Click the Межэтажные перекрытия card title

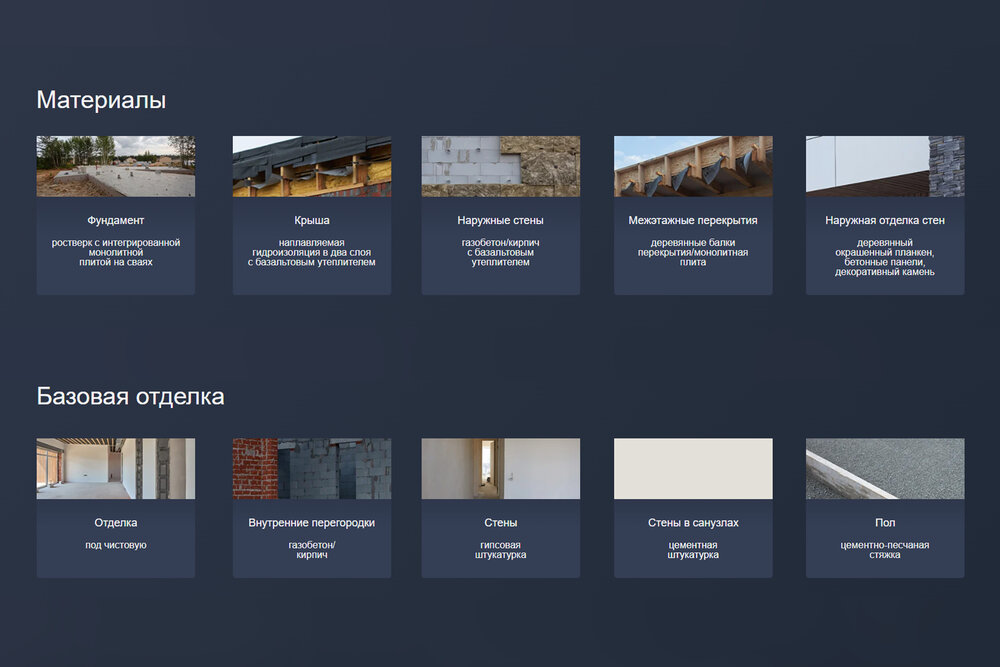pyautogui.click(x=693, y=220)
